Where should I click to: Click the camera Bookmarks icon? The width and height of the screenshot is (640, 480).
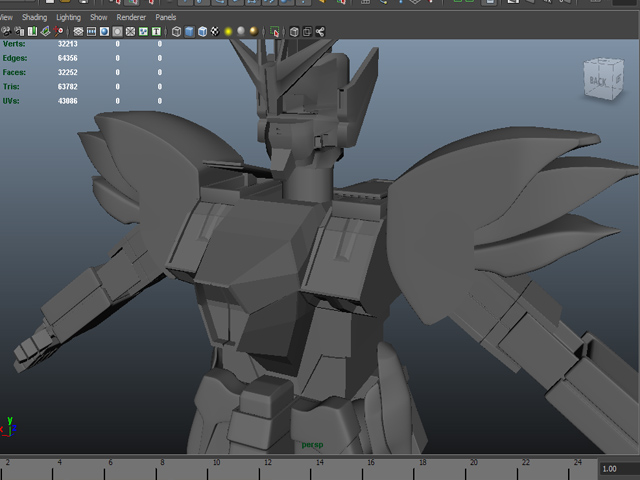point(32,31)
